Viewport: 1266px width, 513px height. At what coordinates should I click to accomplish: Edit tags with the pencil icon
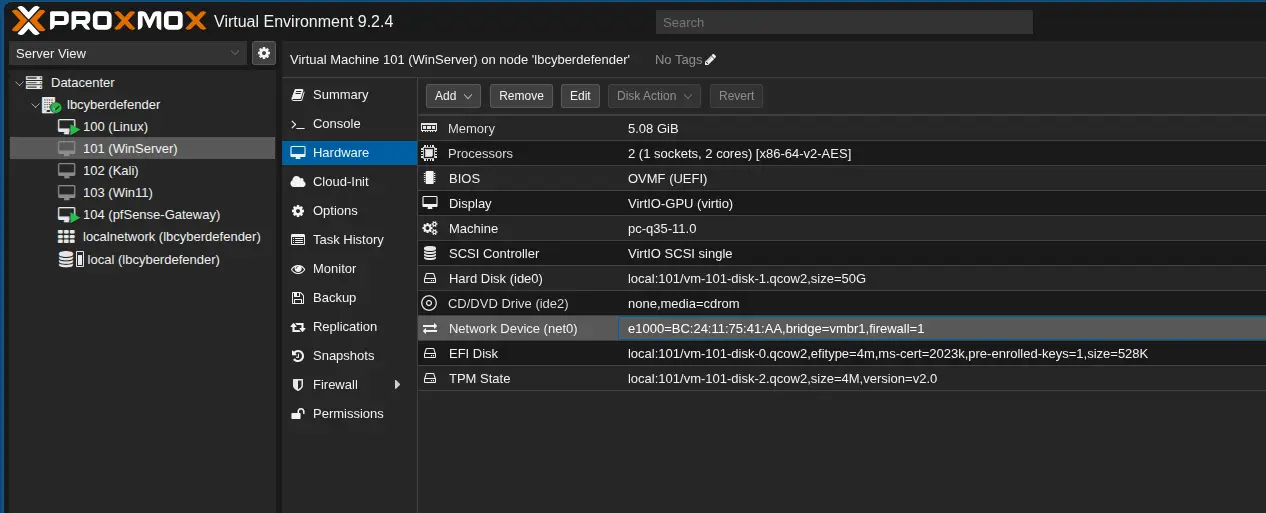tap(711, 60)
